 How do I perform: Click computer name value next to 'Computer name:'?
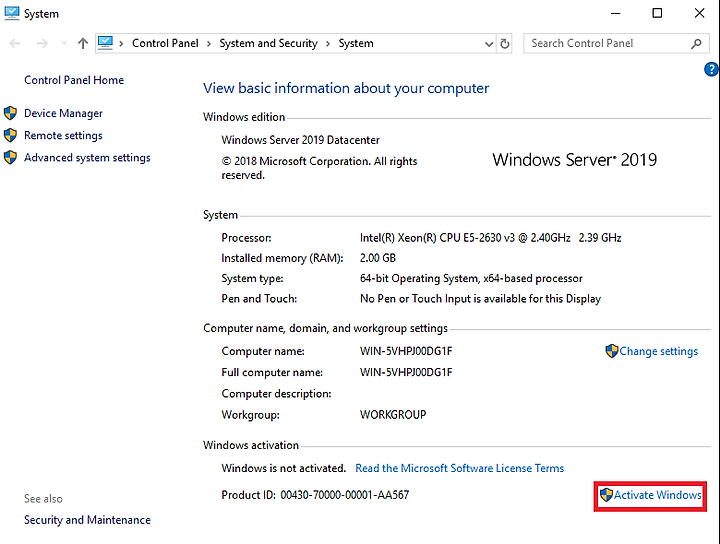pyautogui.click(x=406, y=351)
